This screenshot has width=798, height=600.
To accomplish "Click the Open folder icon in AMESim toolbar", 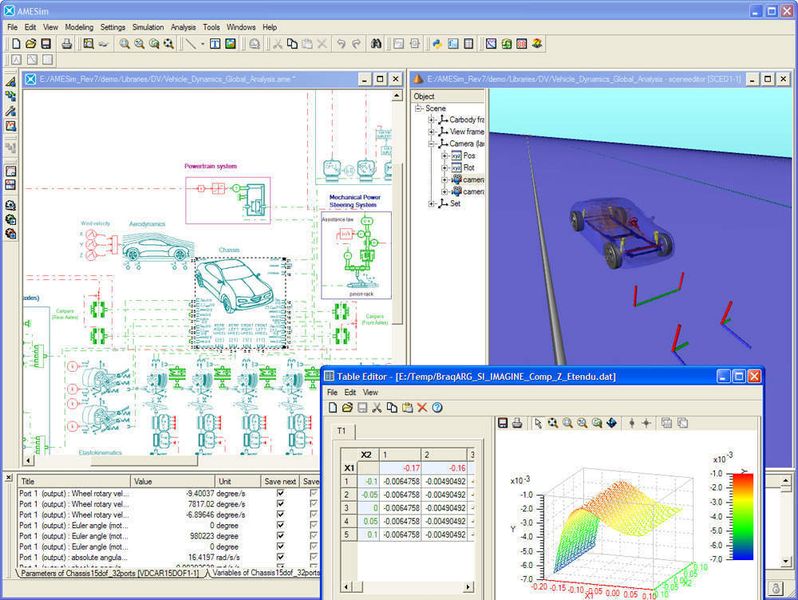I will 31,44.
